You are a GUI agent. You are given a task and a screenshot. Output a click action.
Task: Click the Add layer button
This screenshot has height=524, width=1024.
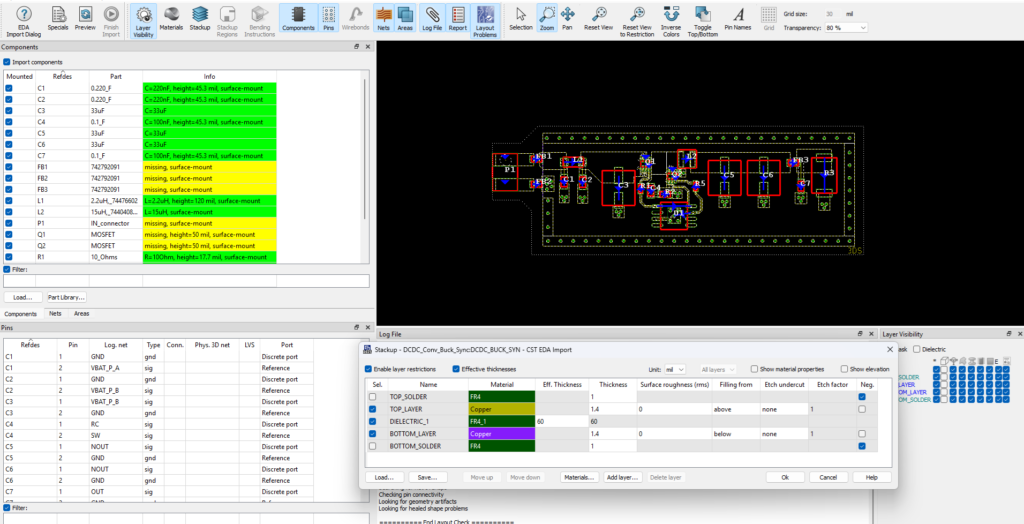pos(621,477)
